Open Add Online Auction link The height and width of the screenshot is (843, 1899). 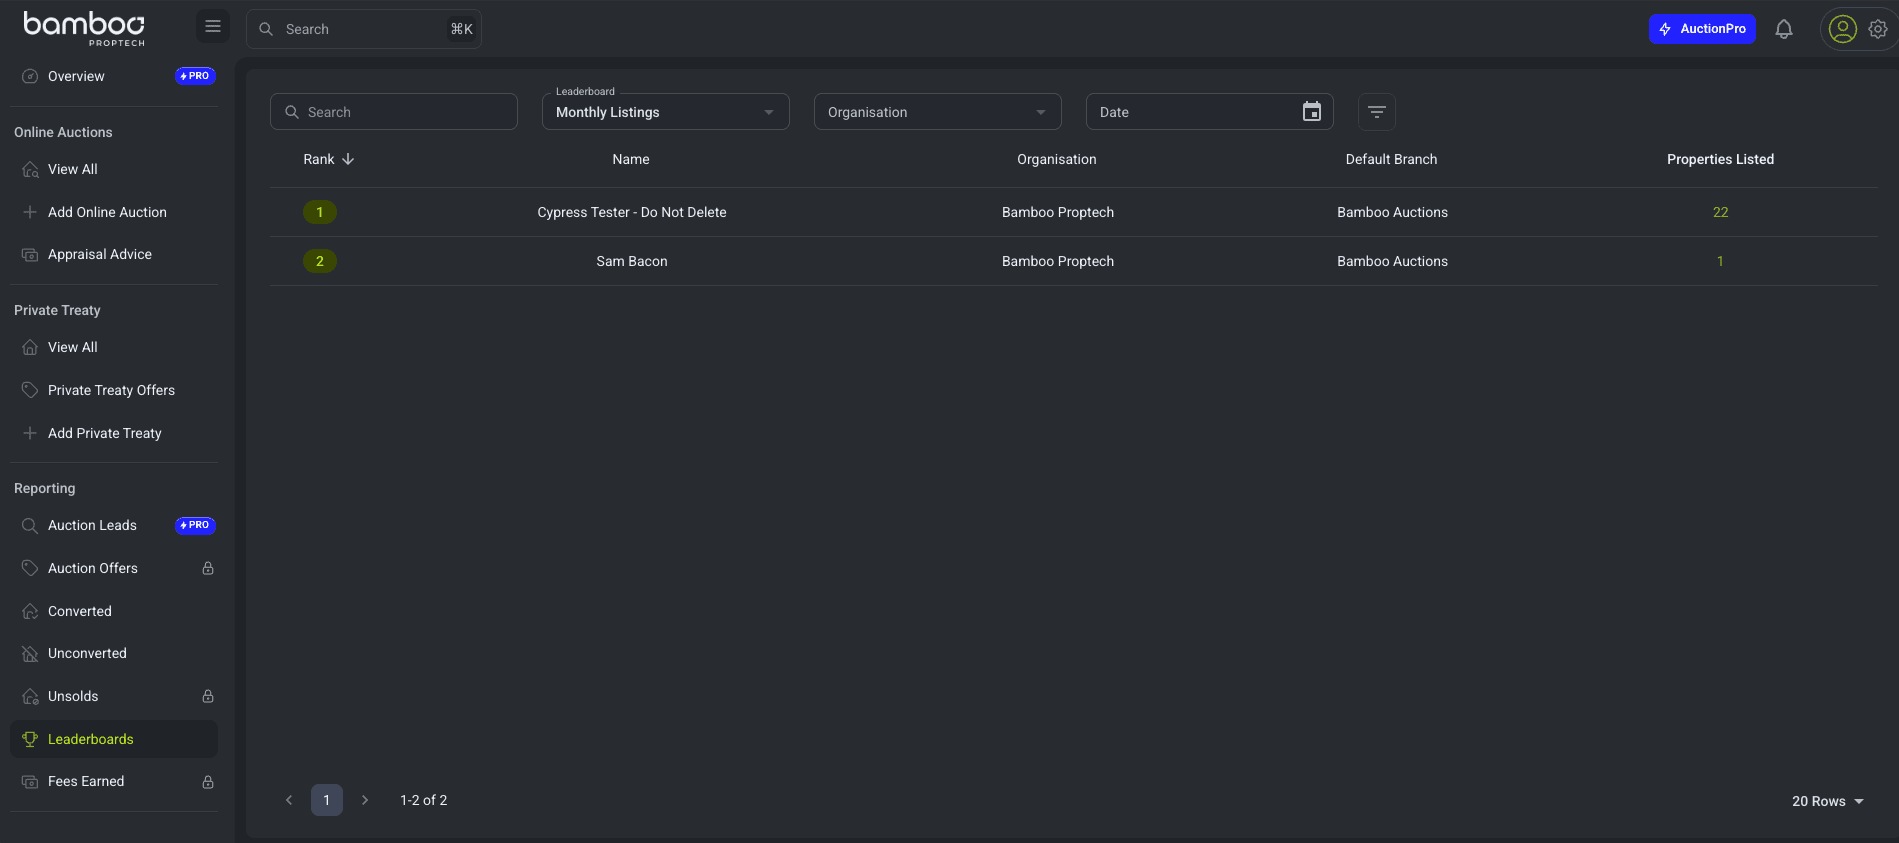point(107,212)
